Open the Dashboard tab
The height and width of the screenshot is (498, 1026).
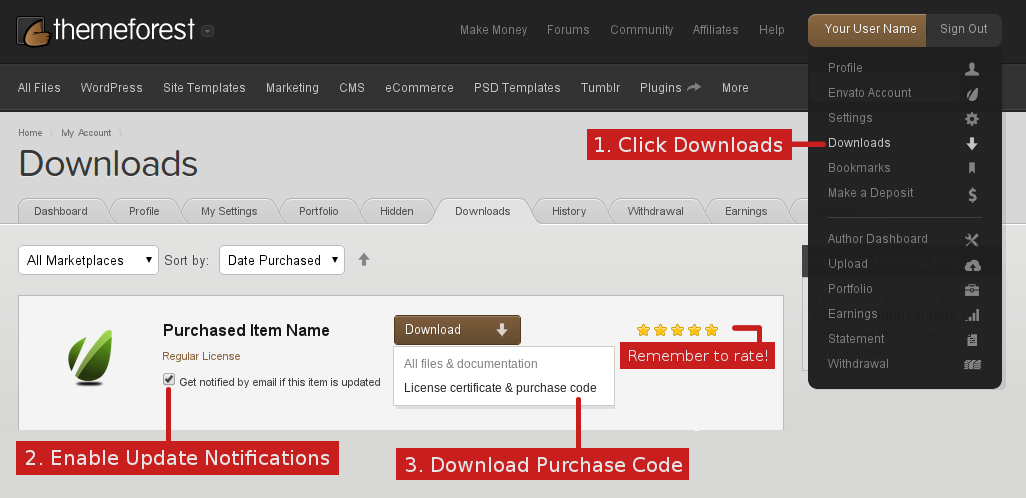(x=61, y=211)
